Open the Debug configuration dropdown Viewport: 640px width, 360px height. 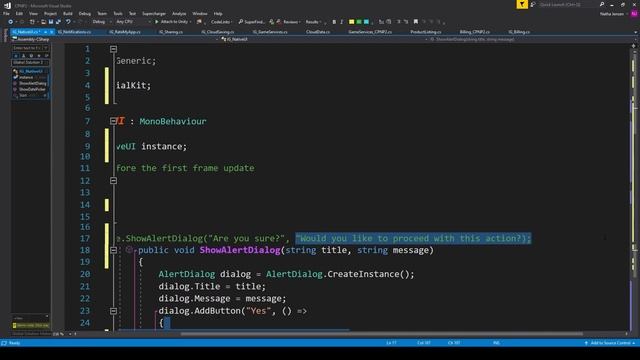tap(101, 22)
